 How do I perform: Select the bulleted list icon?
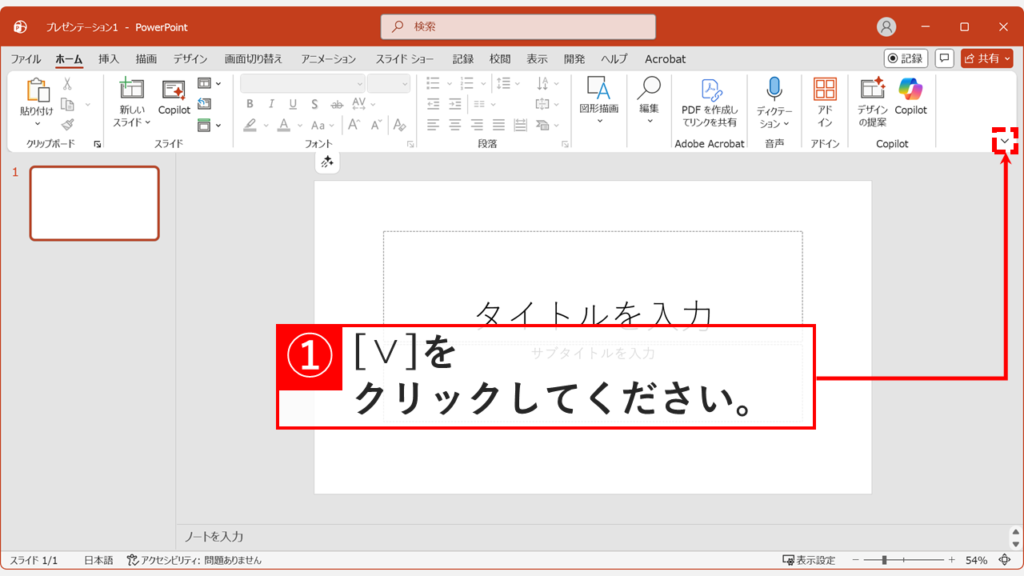434,83
